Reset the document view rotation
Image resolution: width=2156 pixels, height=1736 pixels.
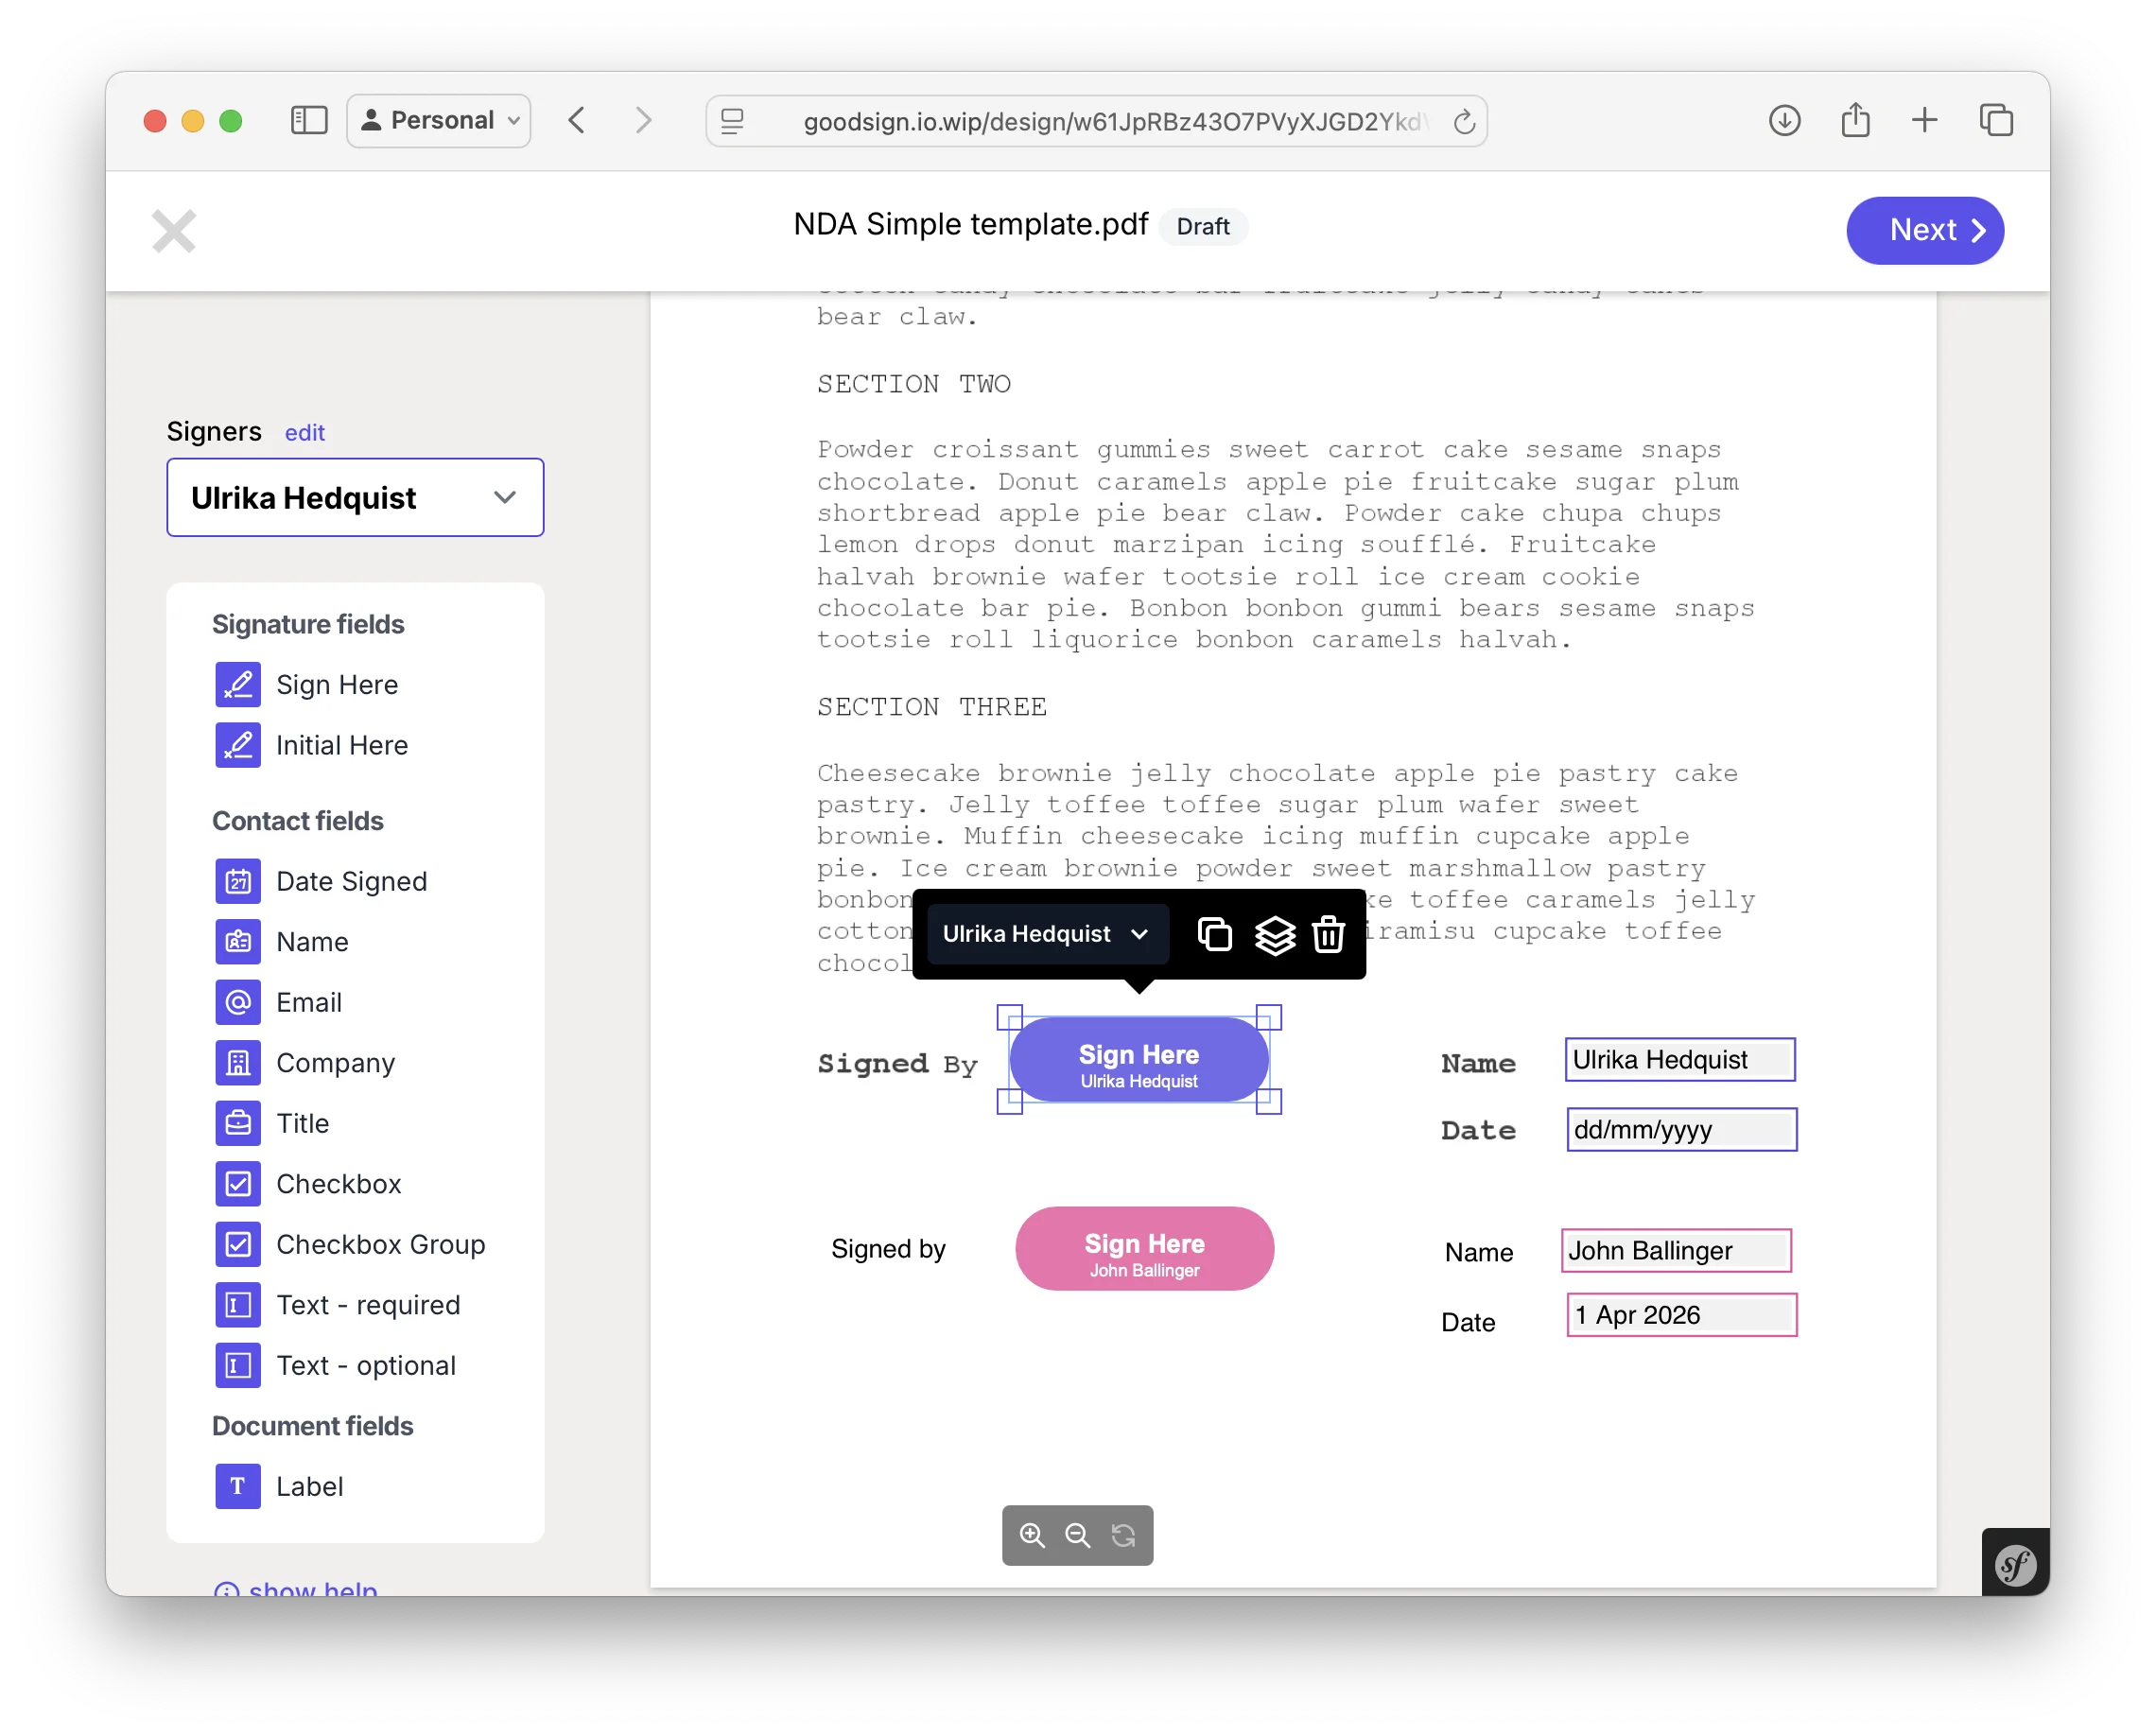point(1123,1535)
